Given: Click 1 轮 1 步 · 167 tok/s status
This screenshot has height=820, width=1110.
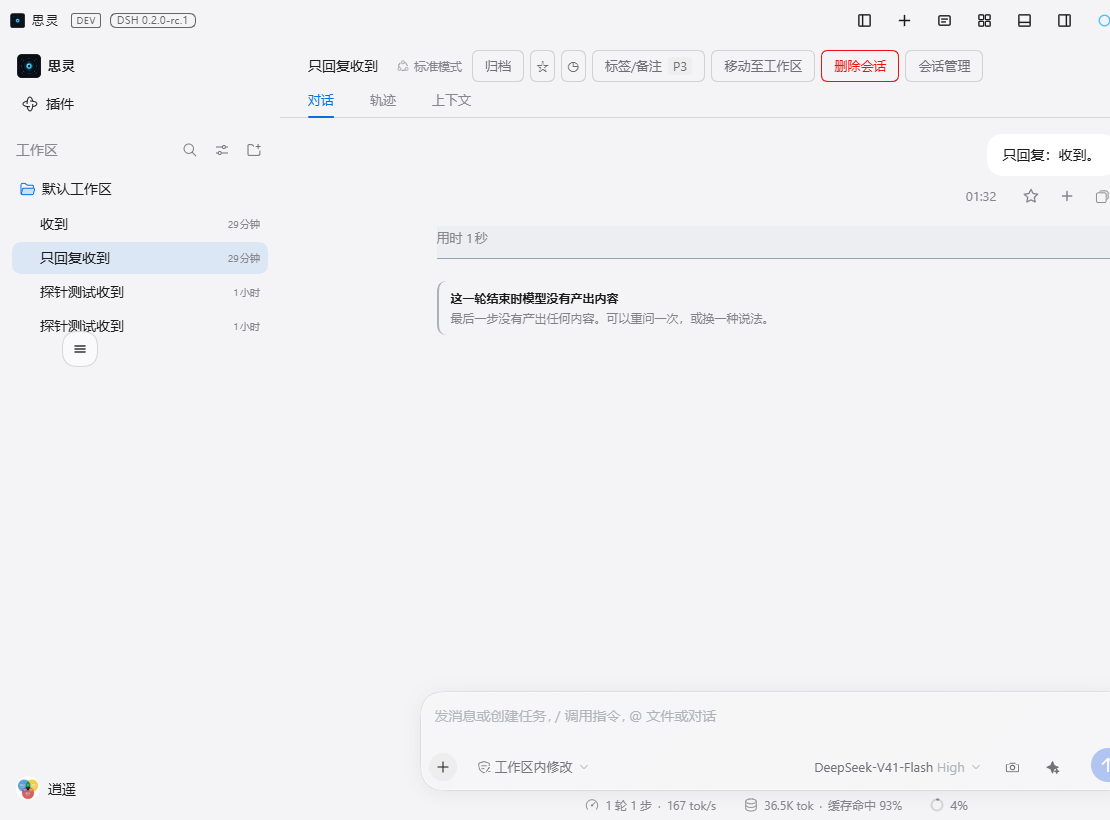Looking at the screenshot, I should (x=651, y=806).
